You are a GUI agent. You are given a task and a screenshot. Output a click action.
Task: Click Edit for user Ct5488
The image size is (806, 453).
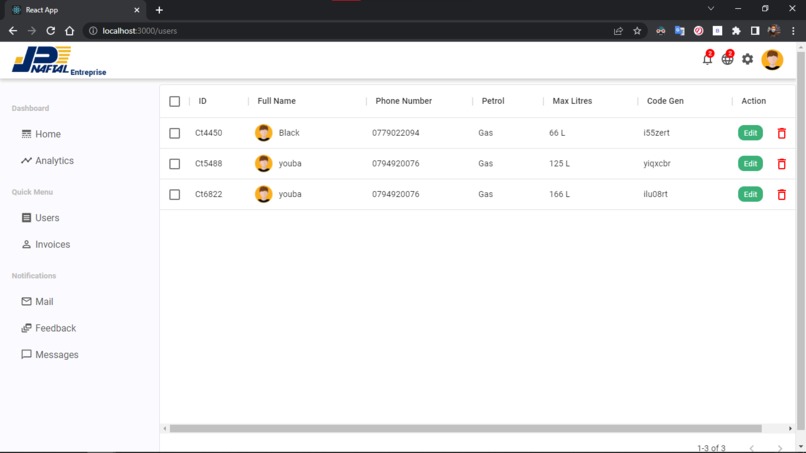(750, 164)
